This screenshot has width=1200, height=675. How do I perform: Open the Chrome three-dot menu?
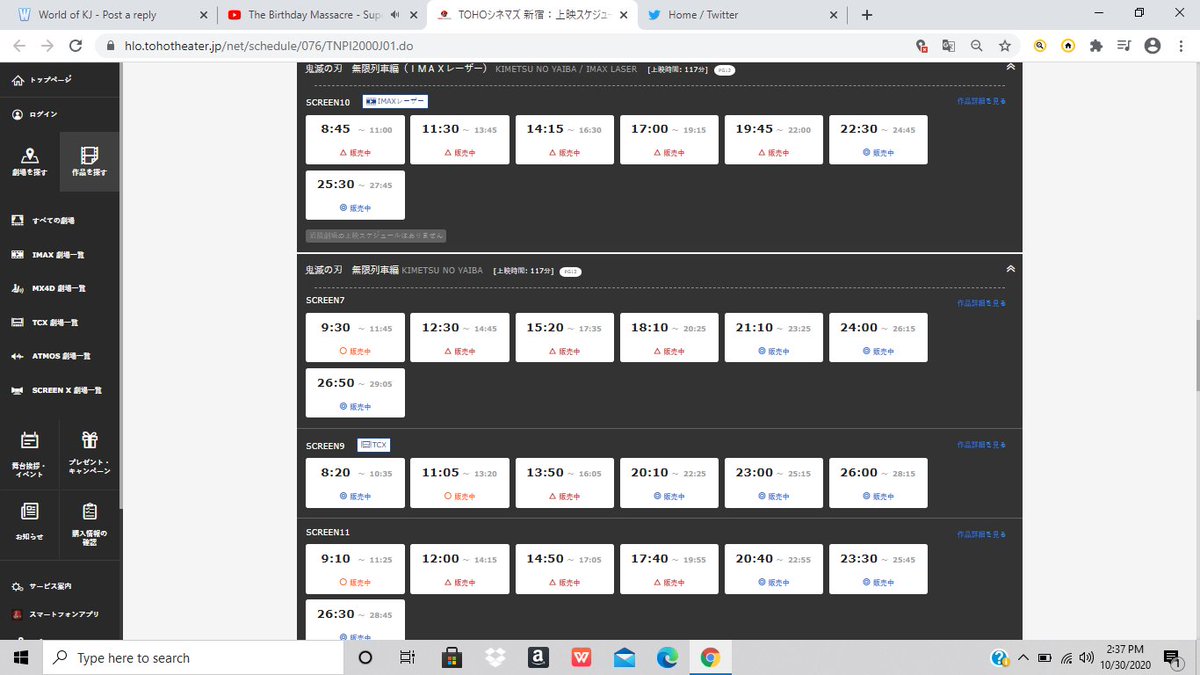point(1180,46)
